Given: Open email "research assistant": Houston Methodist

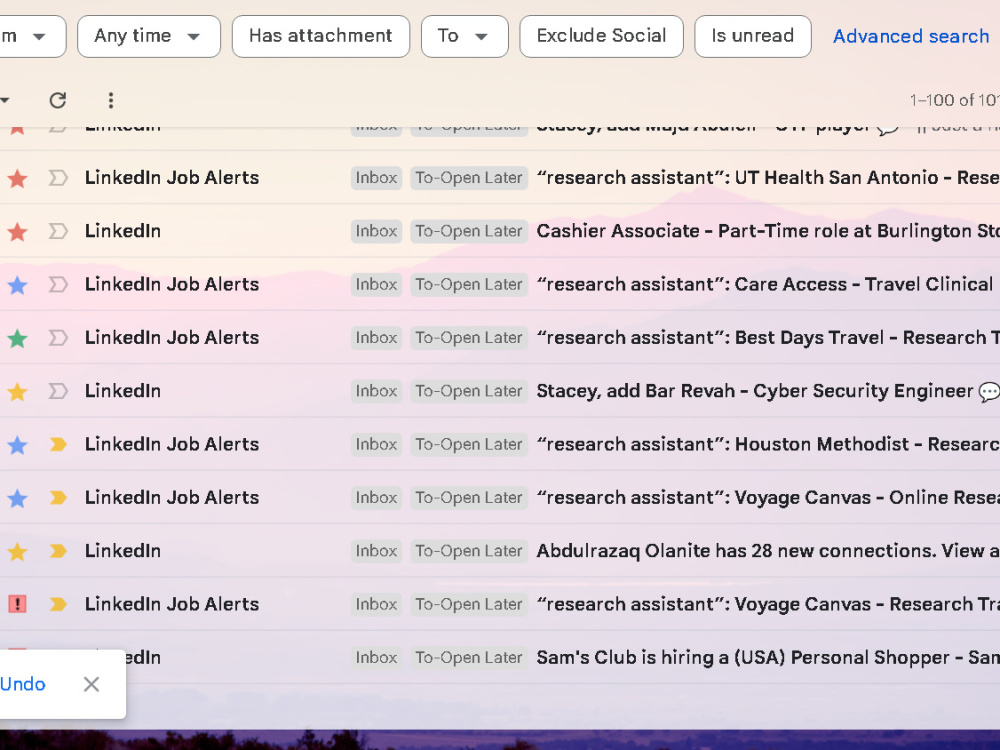Looking at the screenshot, I should (x=768, y=444).
